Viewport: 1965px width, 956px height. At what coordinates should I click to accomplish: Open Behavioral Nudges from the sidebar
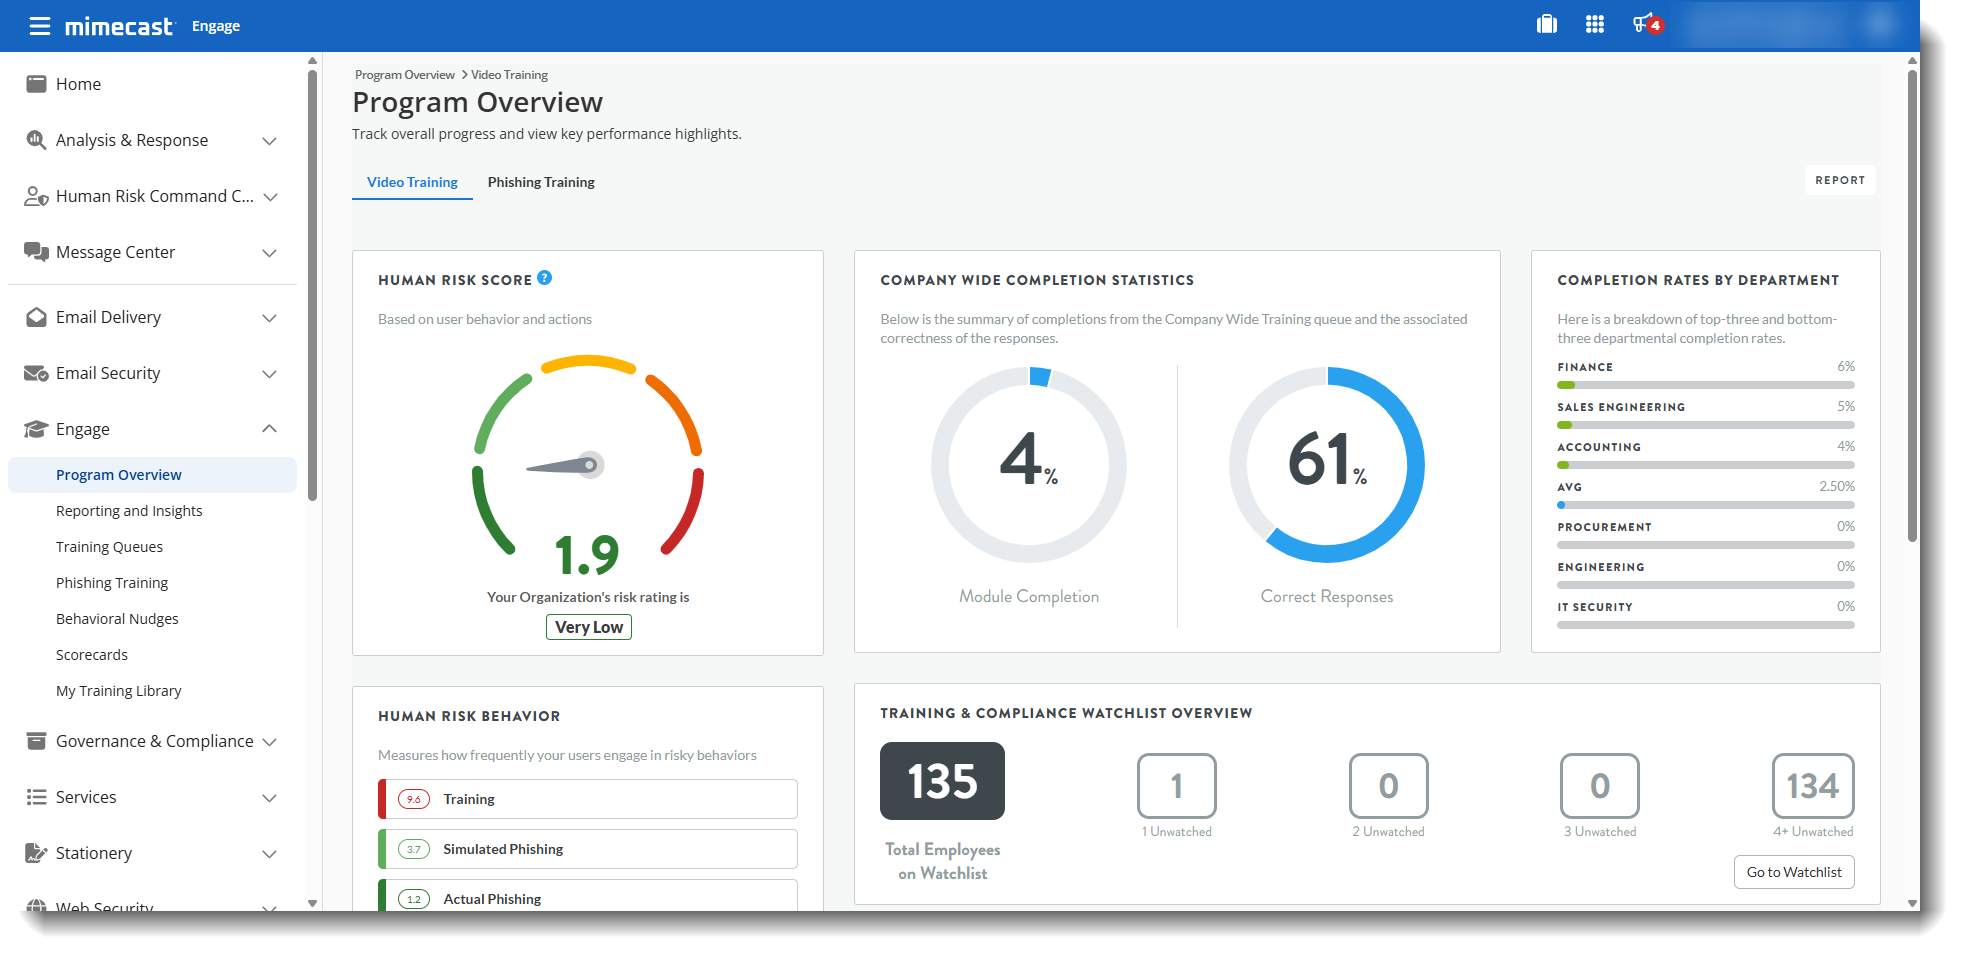[117, 618]
